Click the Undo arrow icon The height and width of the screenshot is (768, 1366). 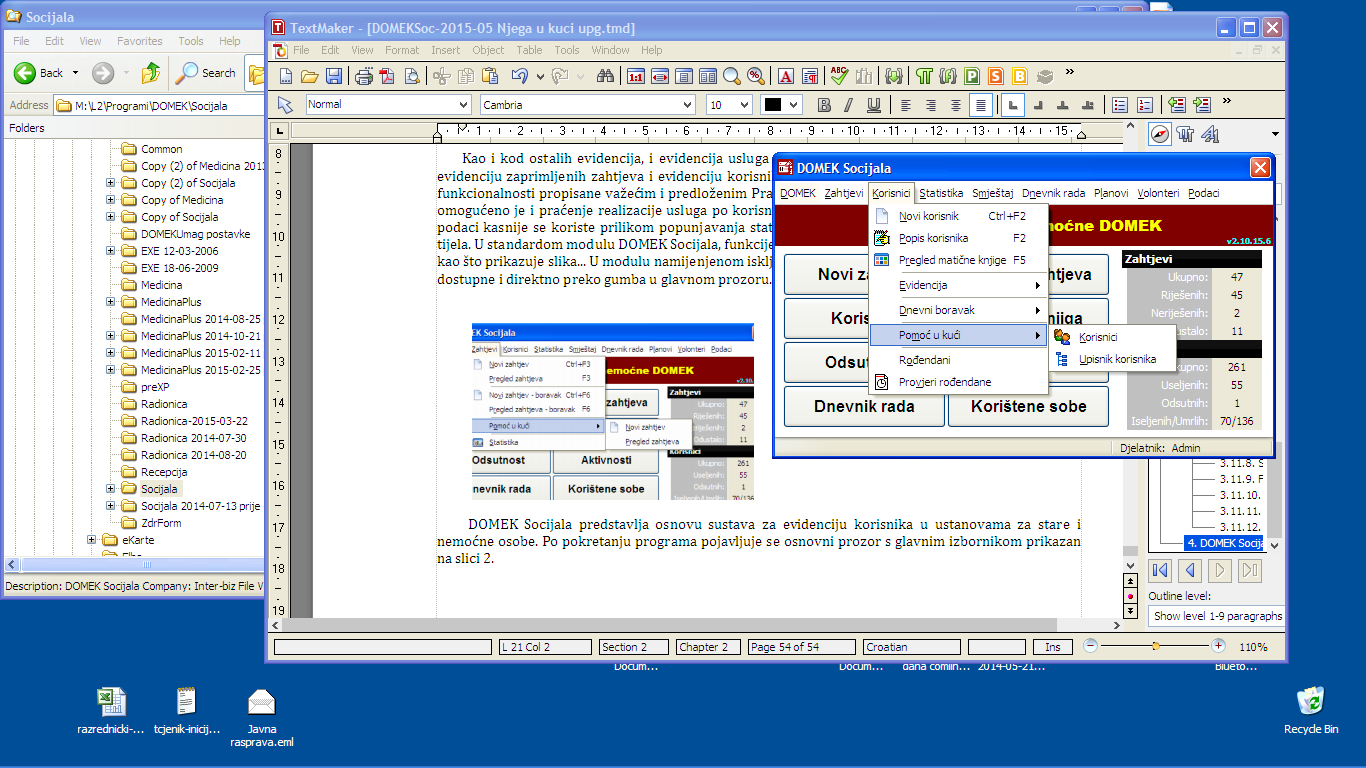pos(519,76)
